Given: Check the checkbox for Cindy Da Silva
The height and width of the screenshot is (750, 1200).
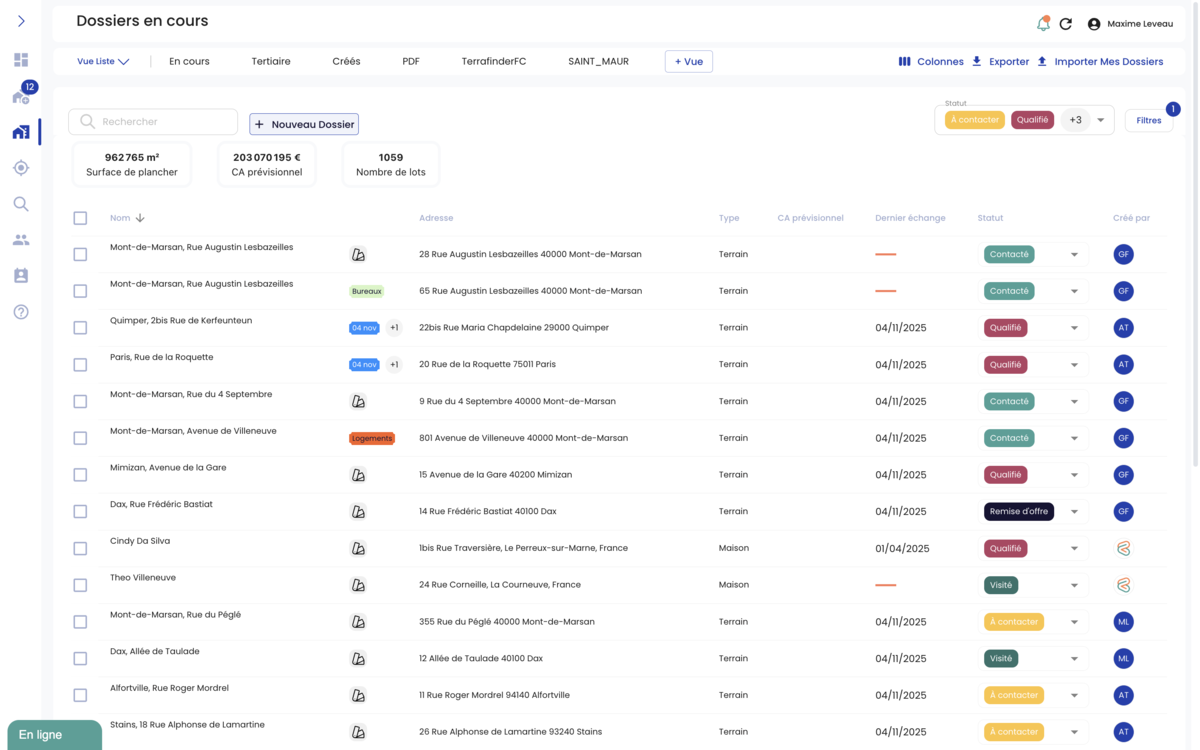Looking at the screenshot, I should [x=80, y=548].
